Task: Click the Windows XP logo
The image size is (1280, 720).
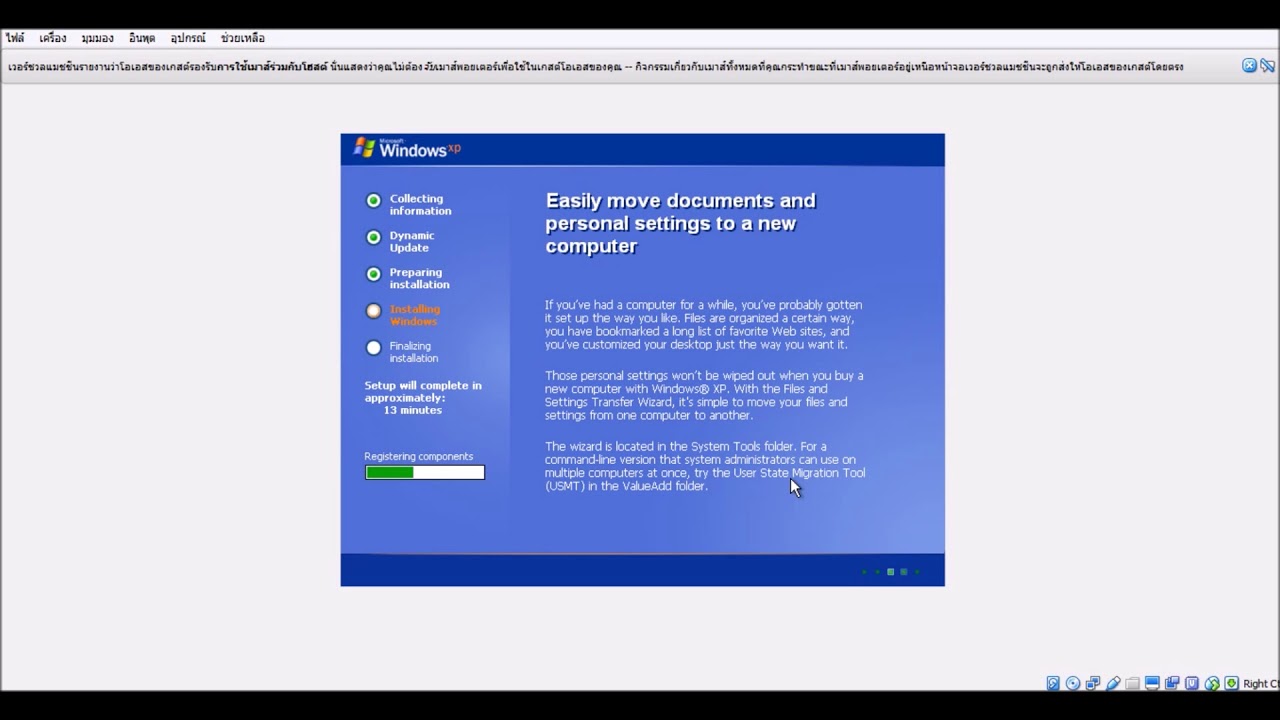Action: tap(407, 148)
